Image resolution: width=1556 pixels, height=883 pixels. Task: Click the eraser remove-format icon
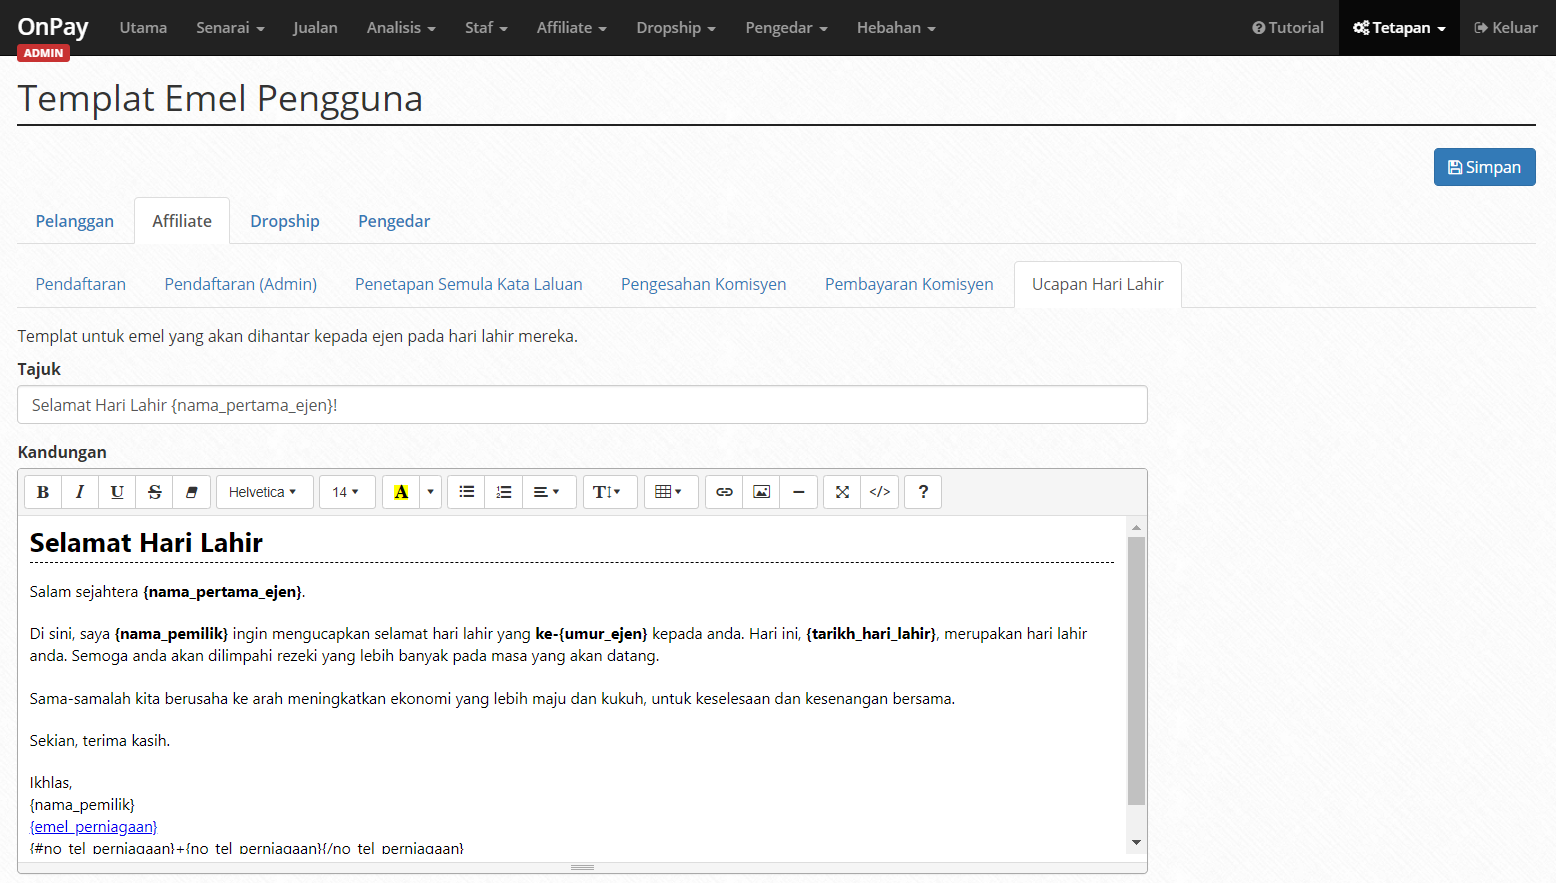191,492
